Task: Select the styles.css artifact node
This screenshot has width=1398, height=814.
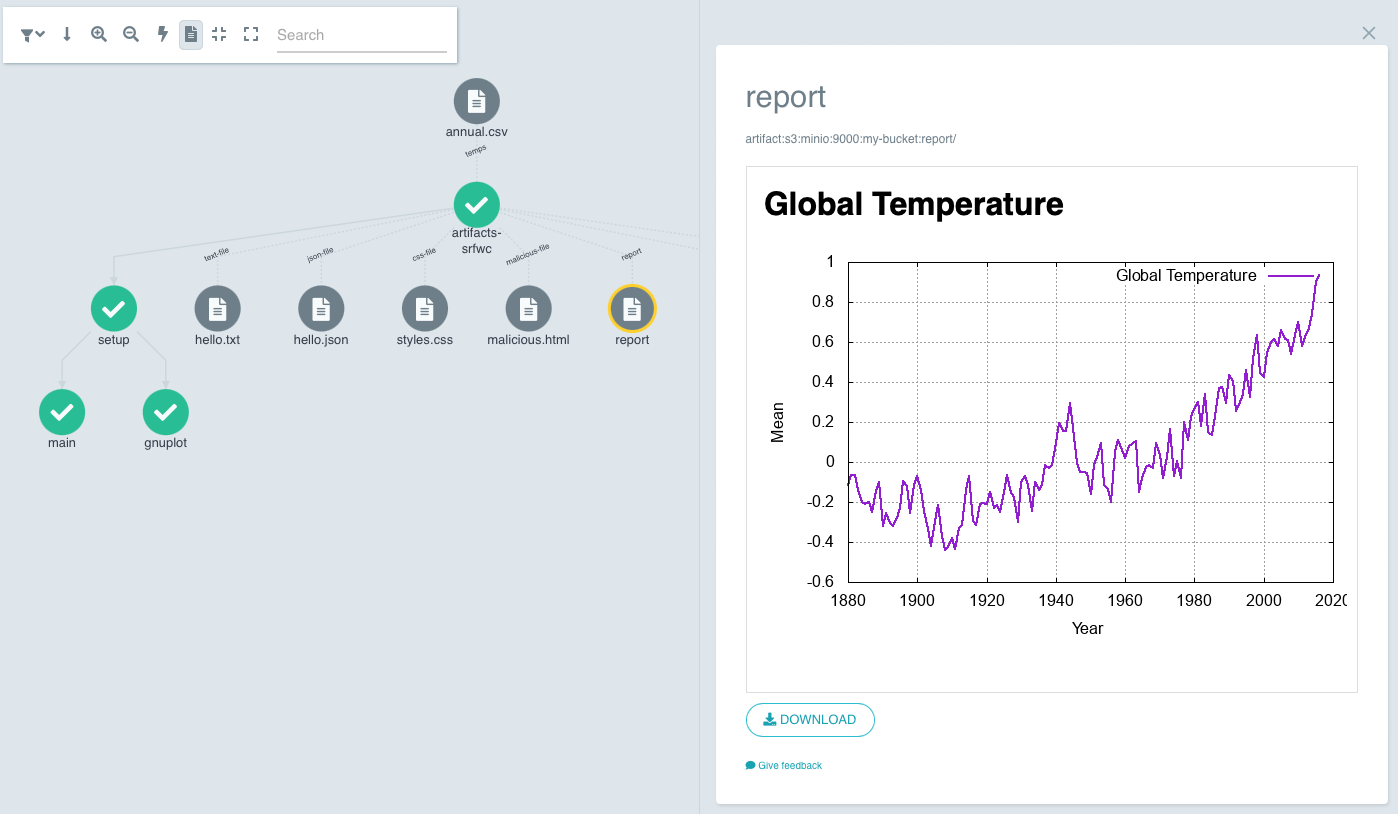Action: click(x=424, y=308)
